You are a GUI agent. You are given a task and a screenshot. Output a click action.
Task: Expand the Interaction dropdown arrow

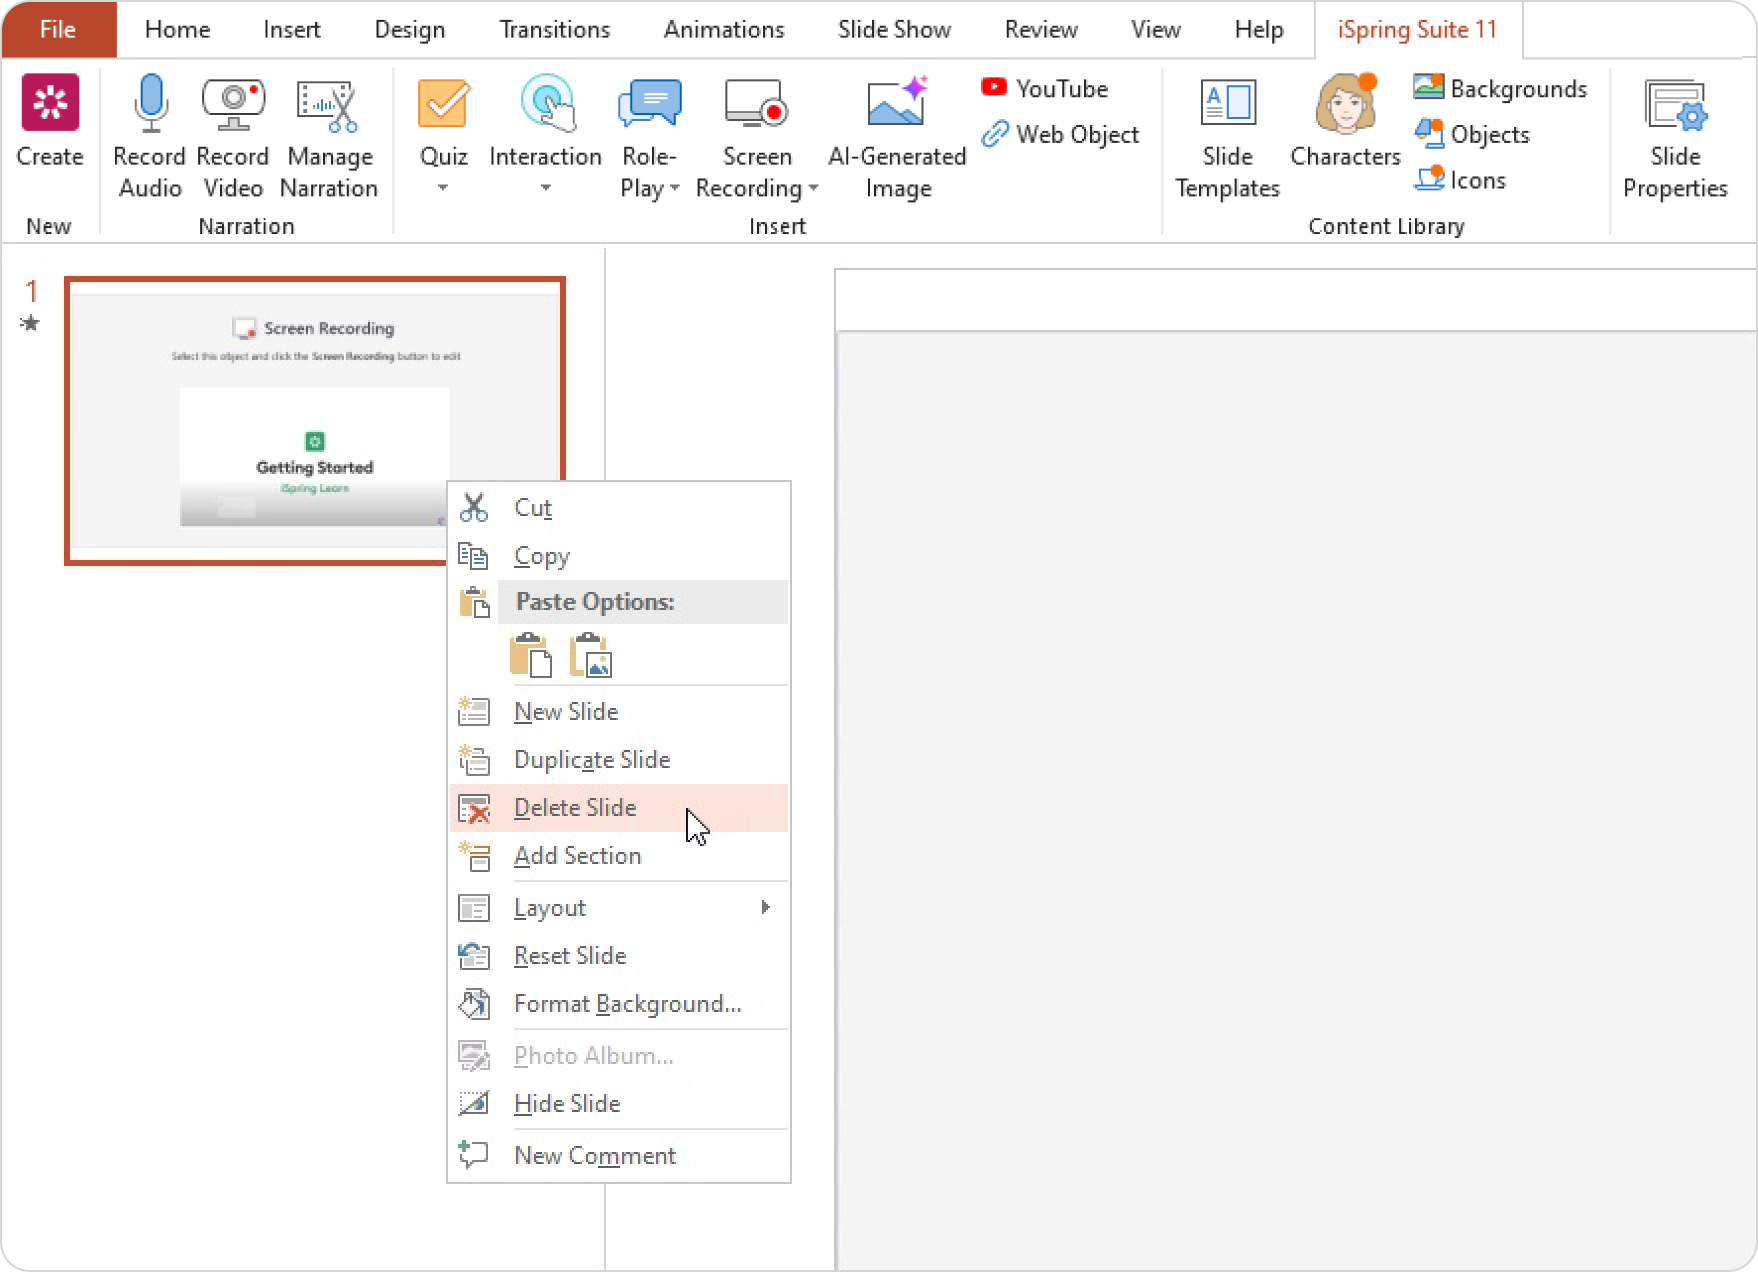pos(545,188)
